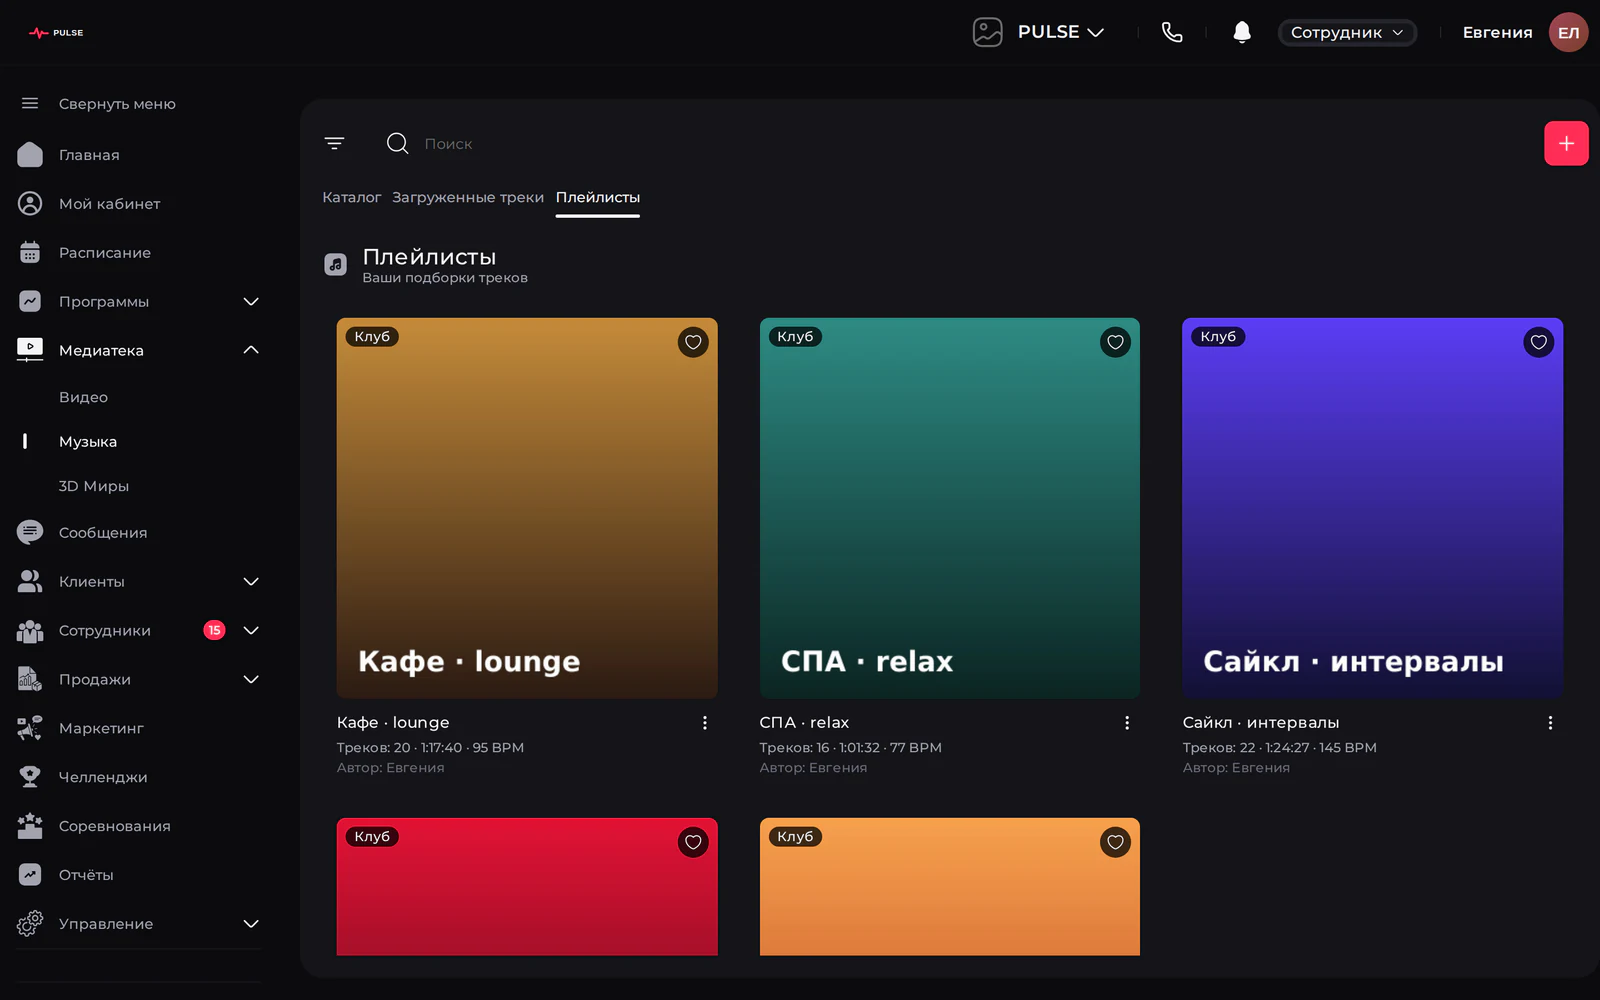
Task: Click the phone call icon in the header
Action: coord(1172,32)
